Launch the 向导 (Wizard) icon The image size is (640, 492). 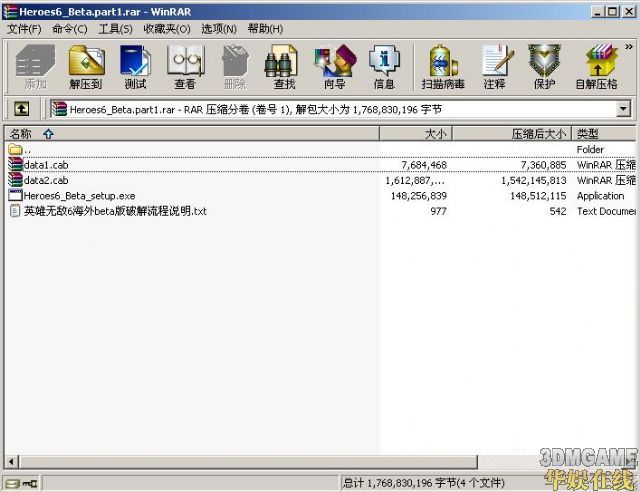tap(335, 67)
